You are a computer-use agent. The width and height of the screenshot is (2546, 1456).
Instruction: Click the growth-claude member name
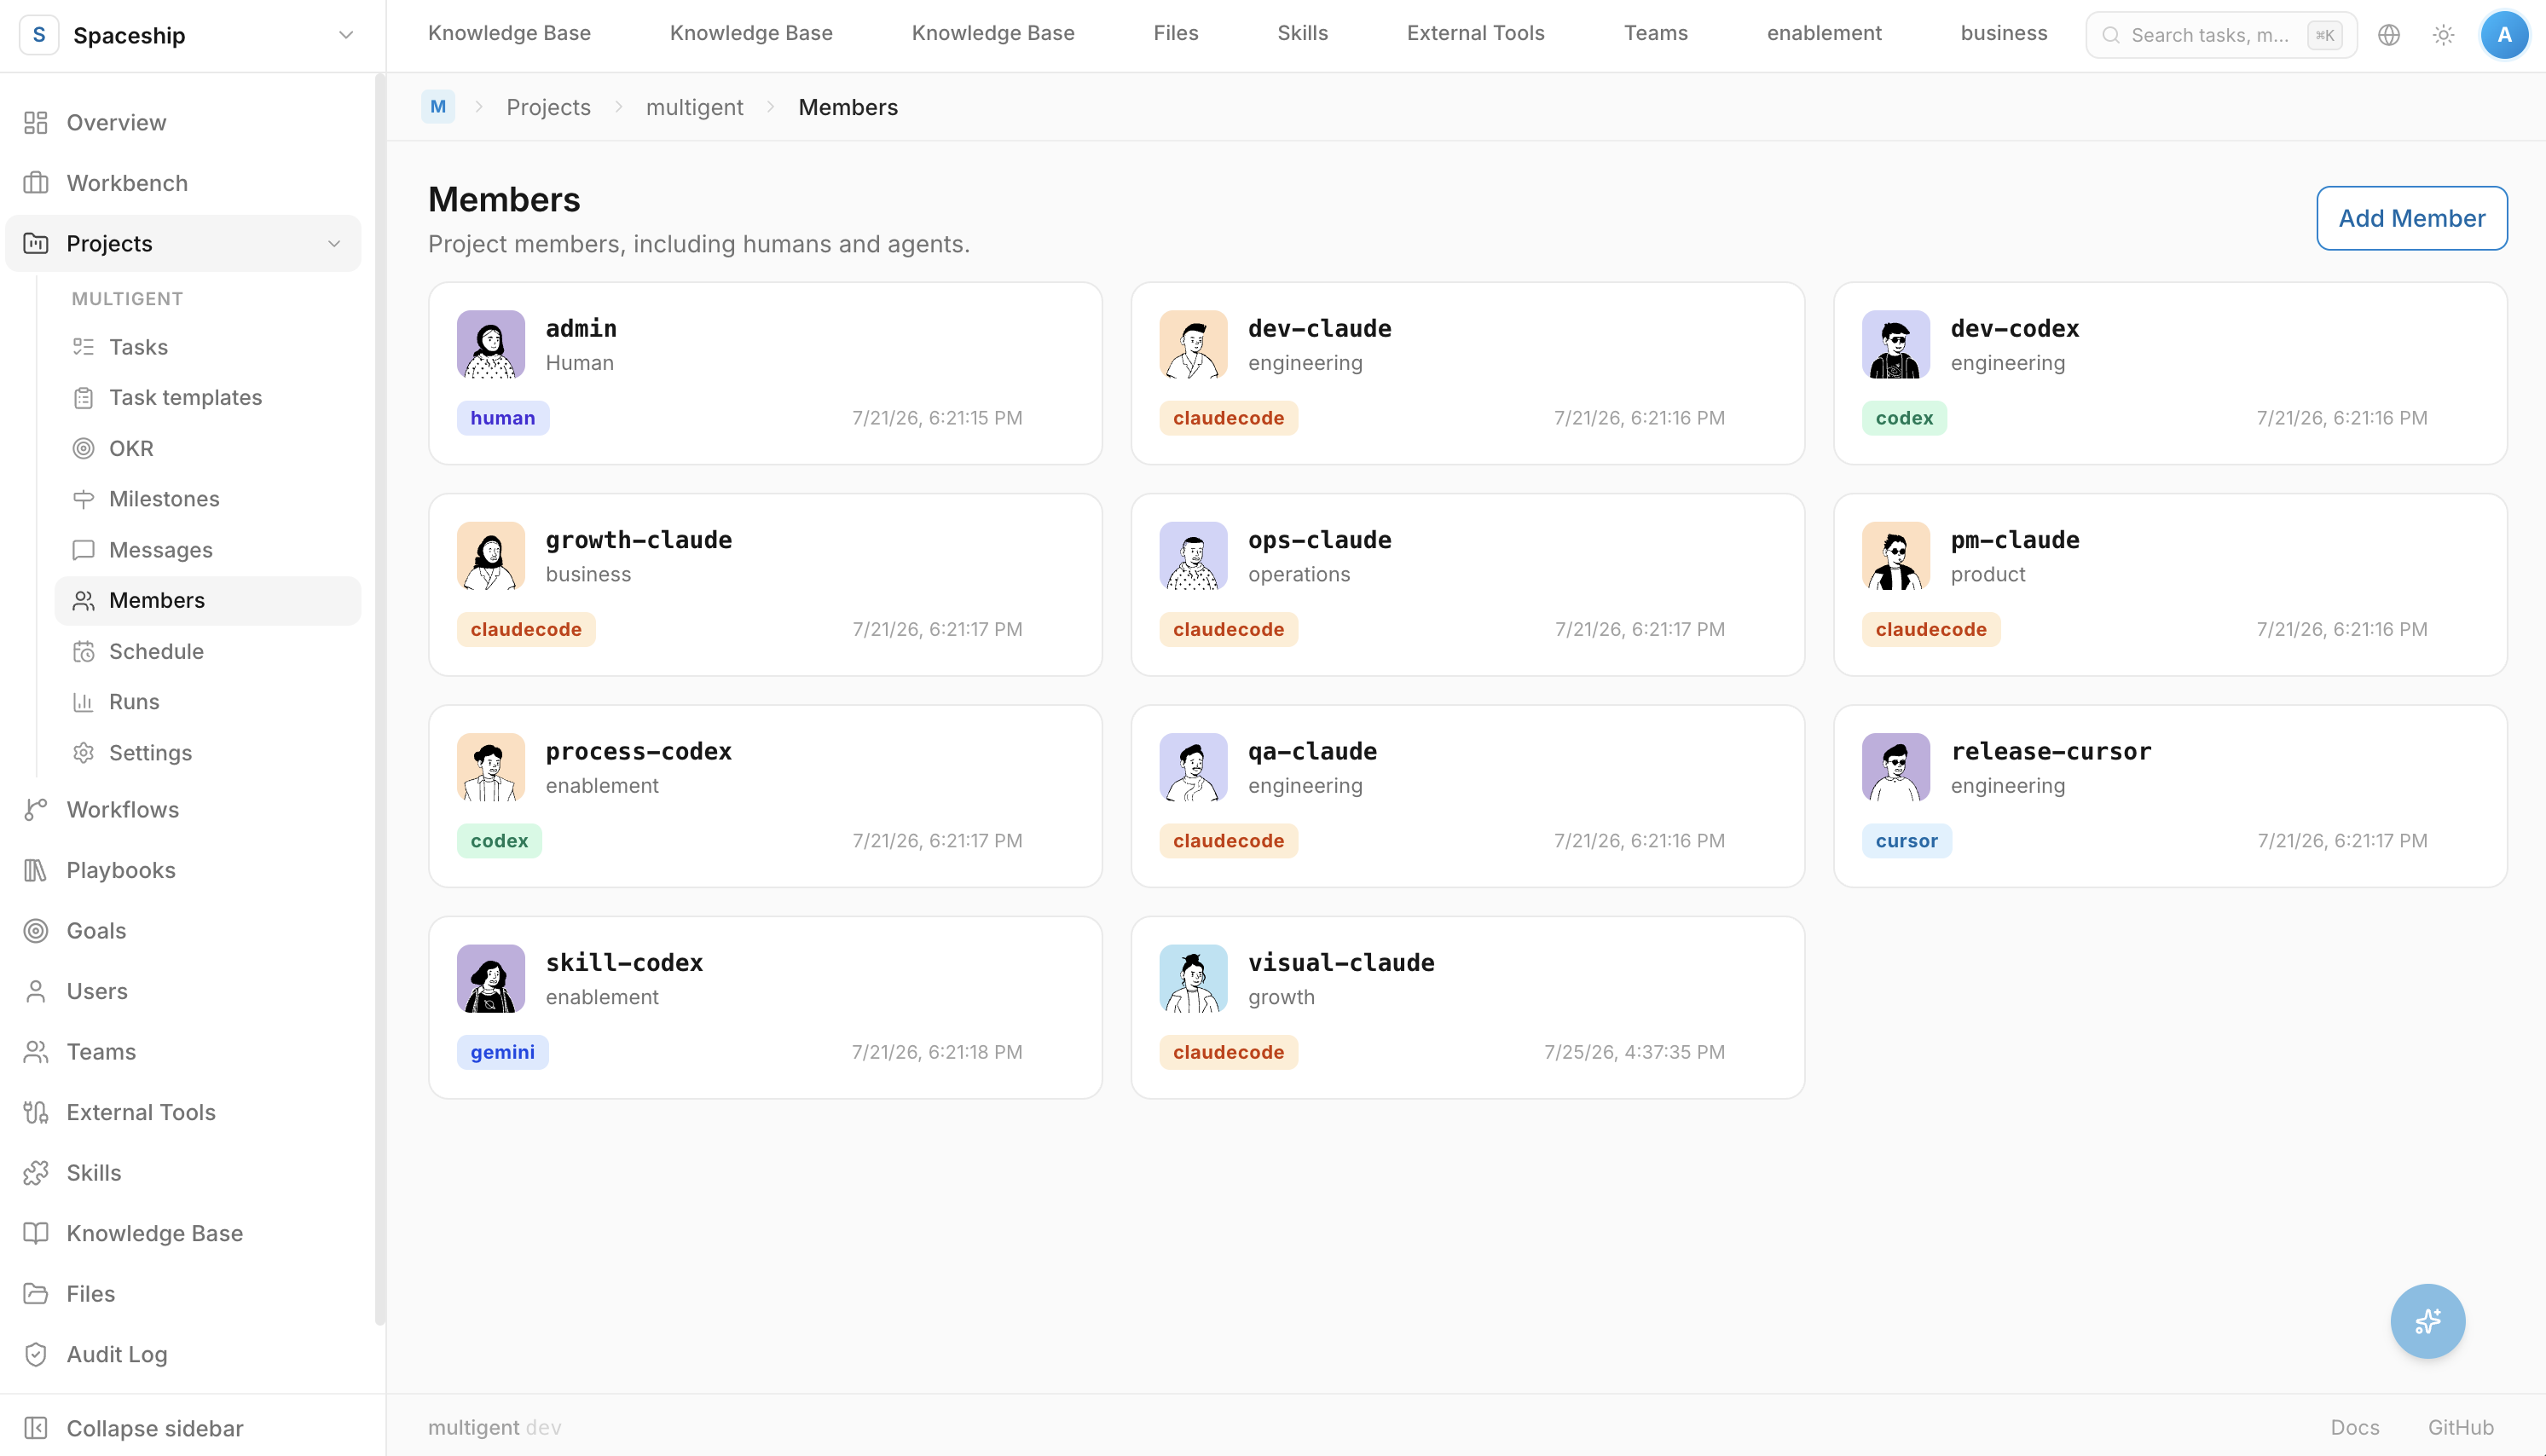[x=638, y=540]
